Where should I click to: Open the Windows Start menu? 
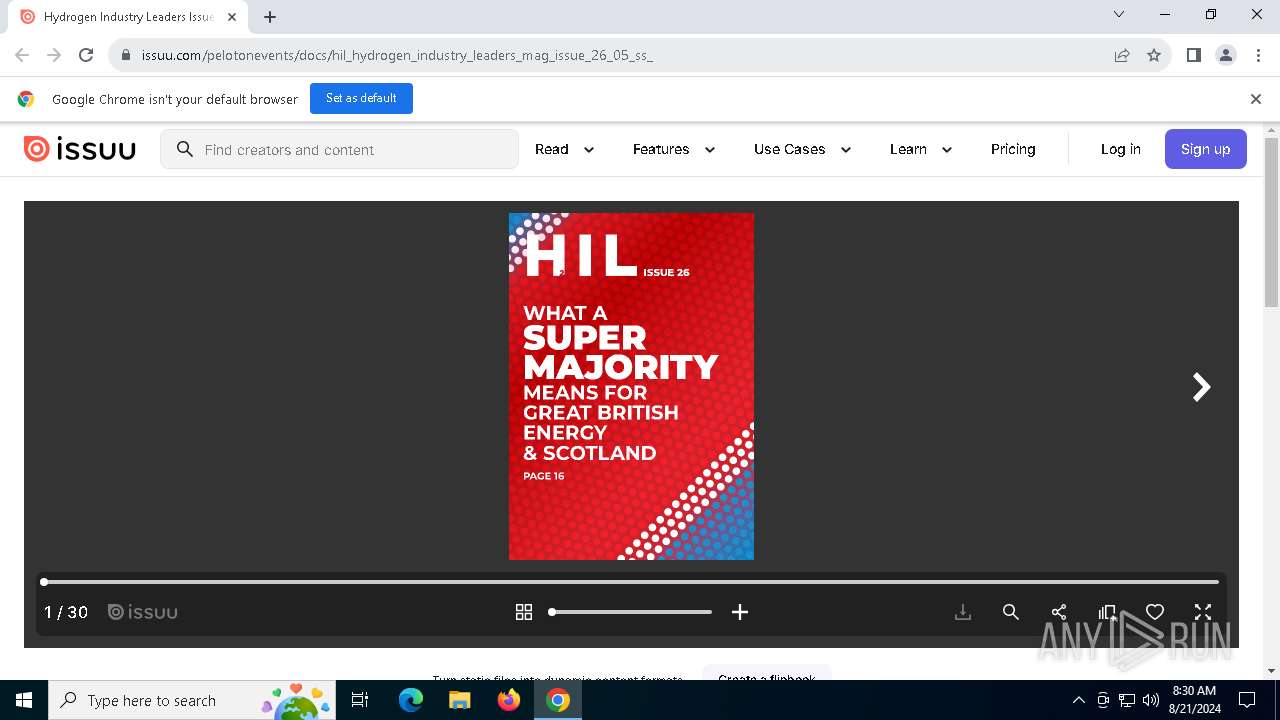pos(24,700)
